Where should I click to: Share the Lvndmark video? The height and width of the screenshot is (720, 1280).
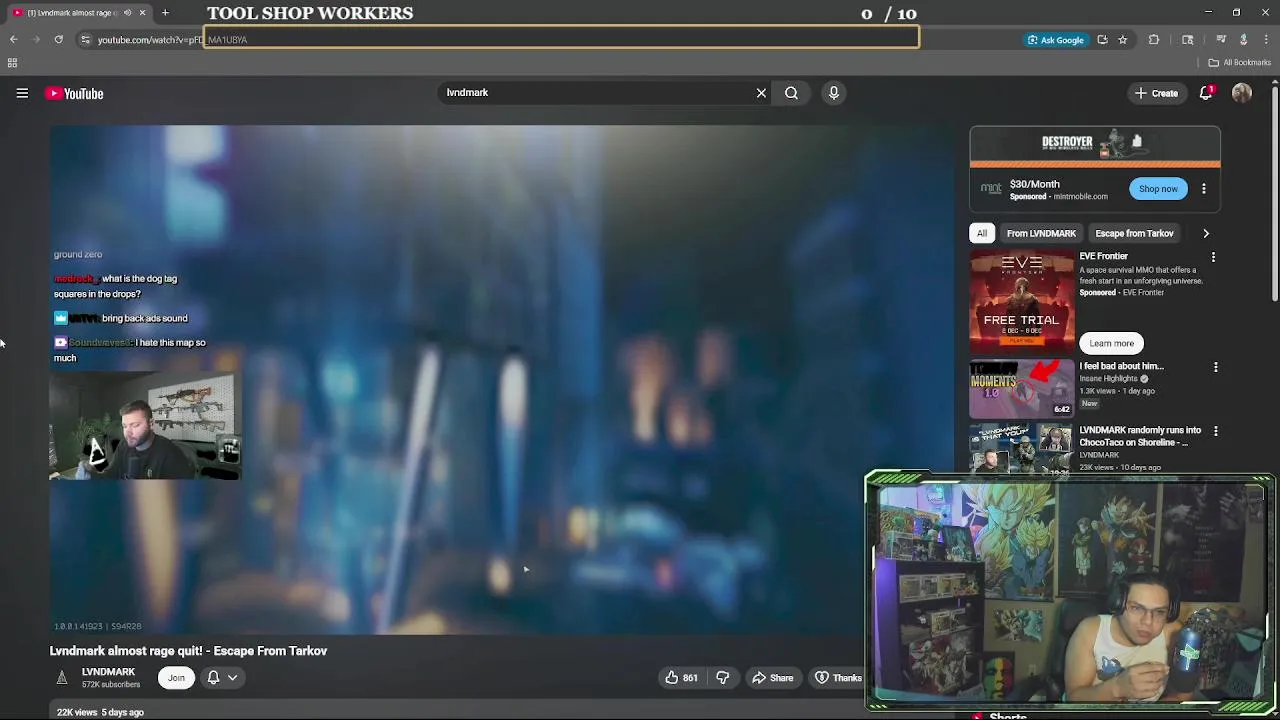(x=772, y=678)
